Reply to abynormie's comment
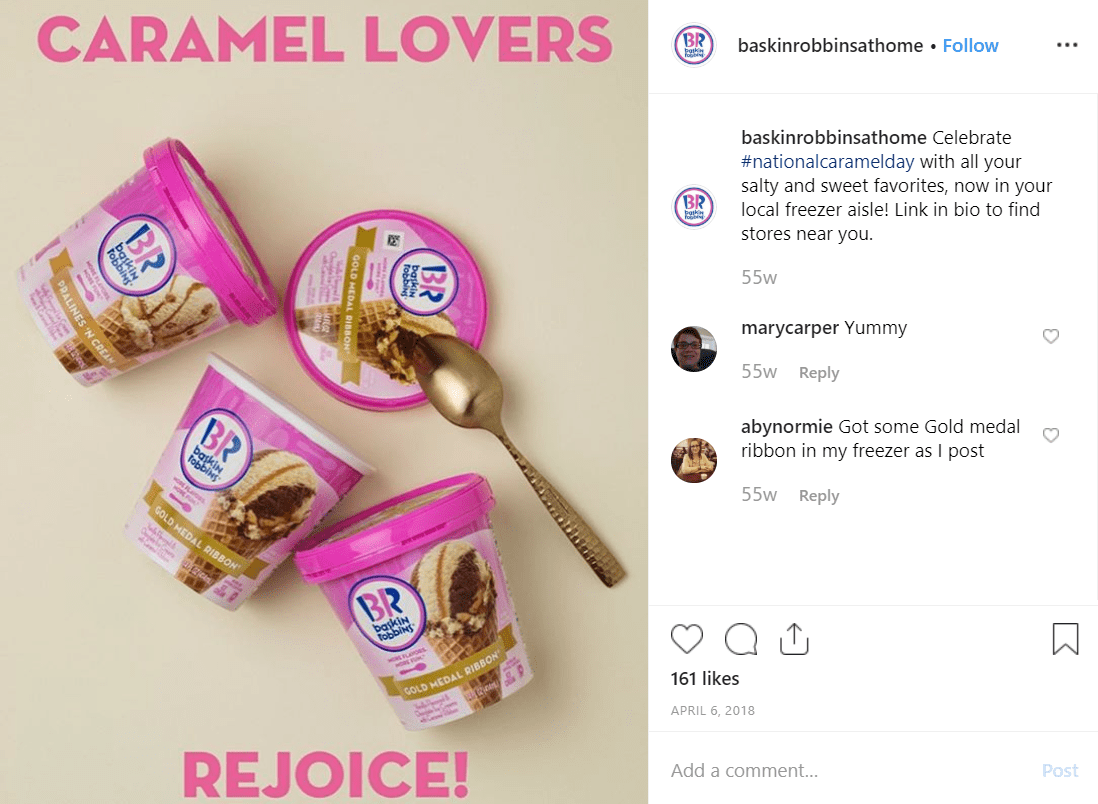The width and height of the screenshot is (1098, 804). click(819, 495)
